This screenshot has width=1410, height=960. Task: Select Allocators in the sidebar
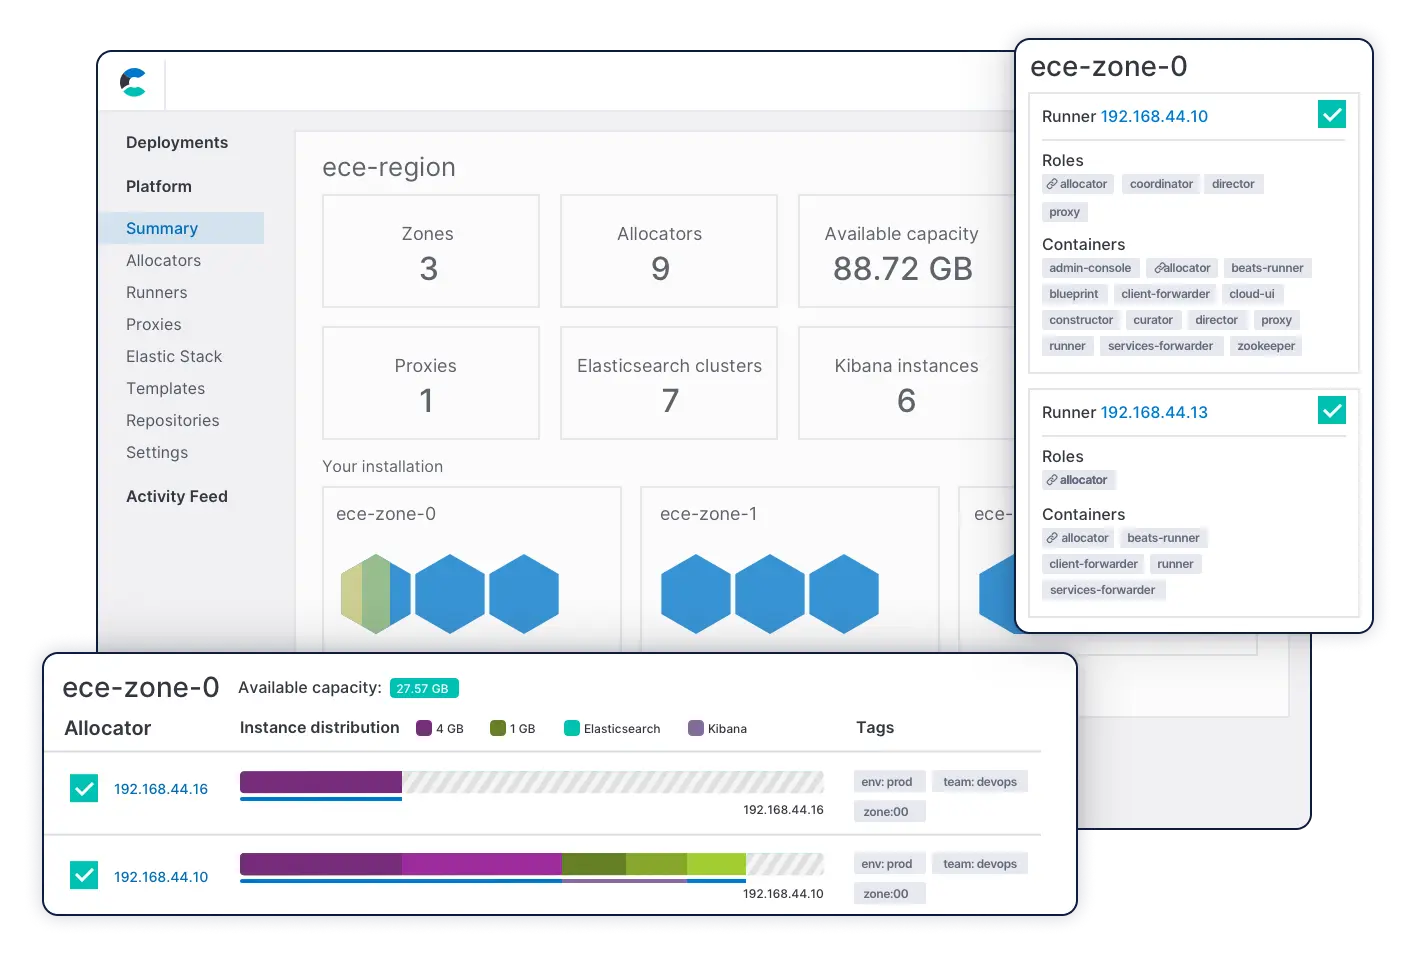[x=163, y=261]
